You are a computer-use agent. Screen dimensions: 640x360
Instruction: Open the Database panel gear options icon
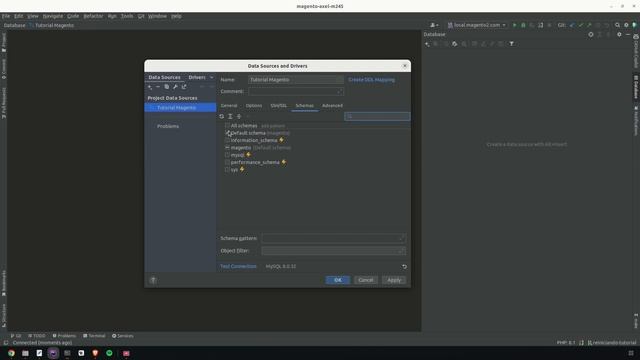[x=619, y=34]
